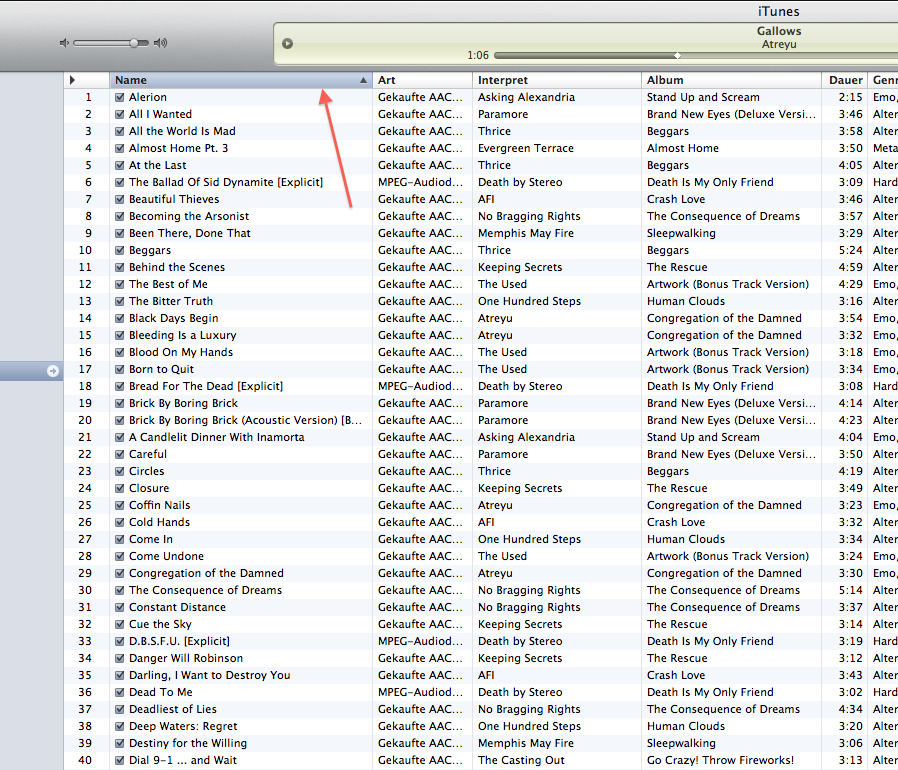This screenshot has height=770, width=898.
Task: Uncheck the checkbox for All I Wanted
Action: point(120,115)
